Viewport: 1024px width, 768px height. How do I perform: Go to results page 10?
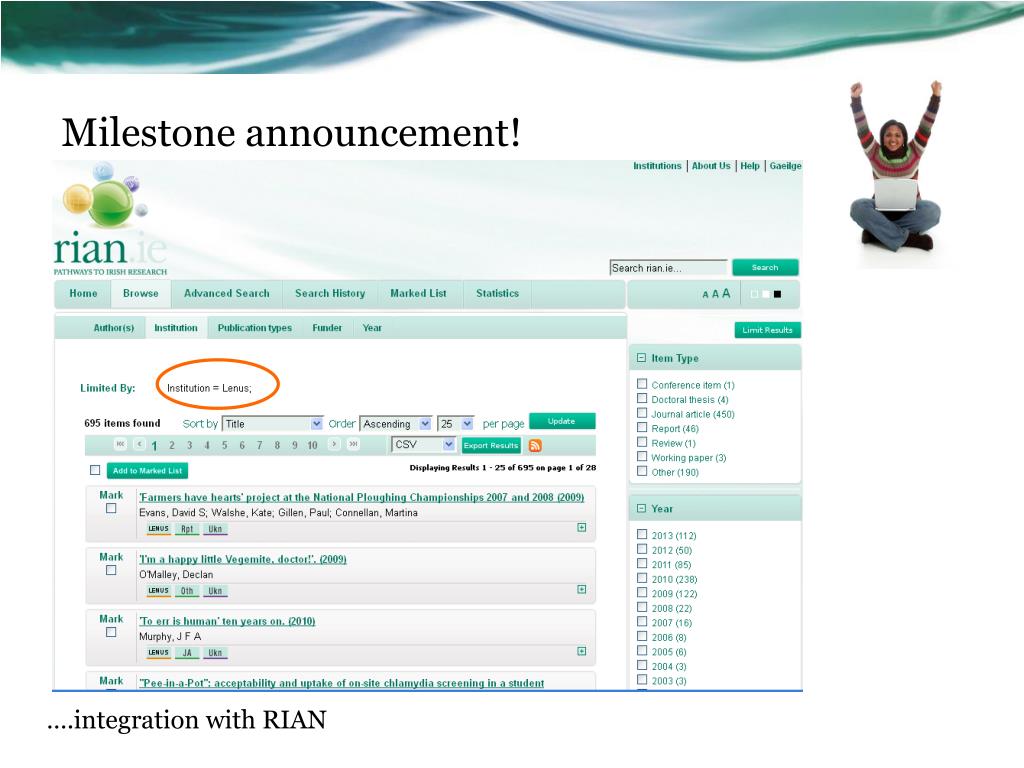pyautogui.click(x=312, y=445)
